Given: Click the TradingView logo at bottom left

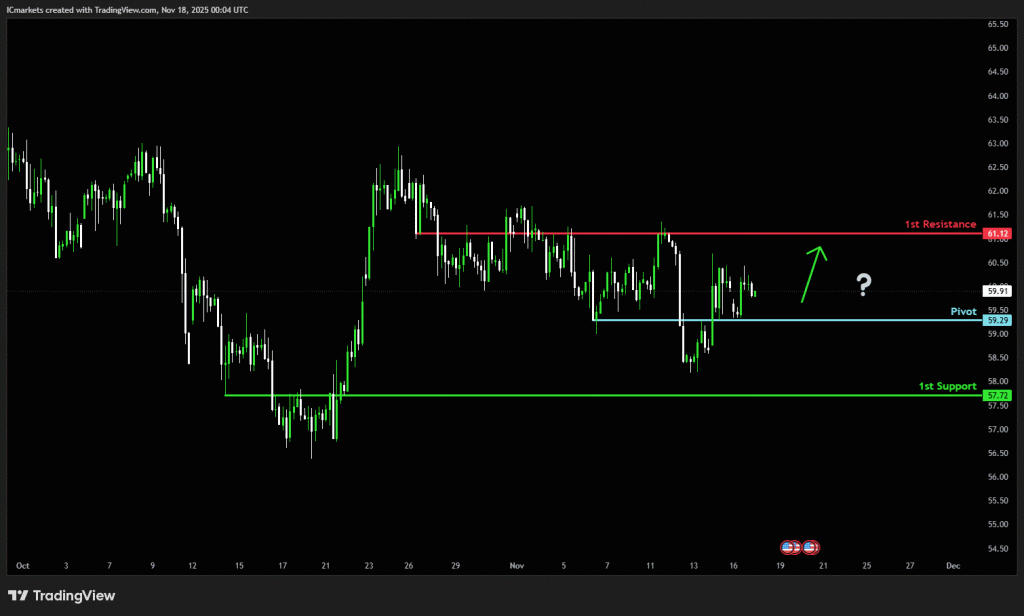Looking at the screenshot, I should [x=62, y=596].
